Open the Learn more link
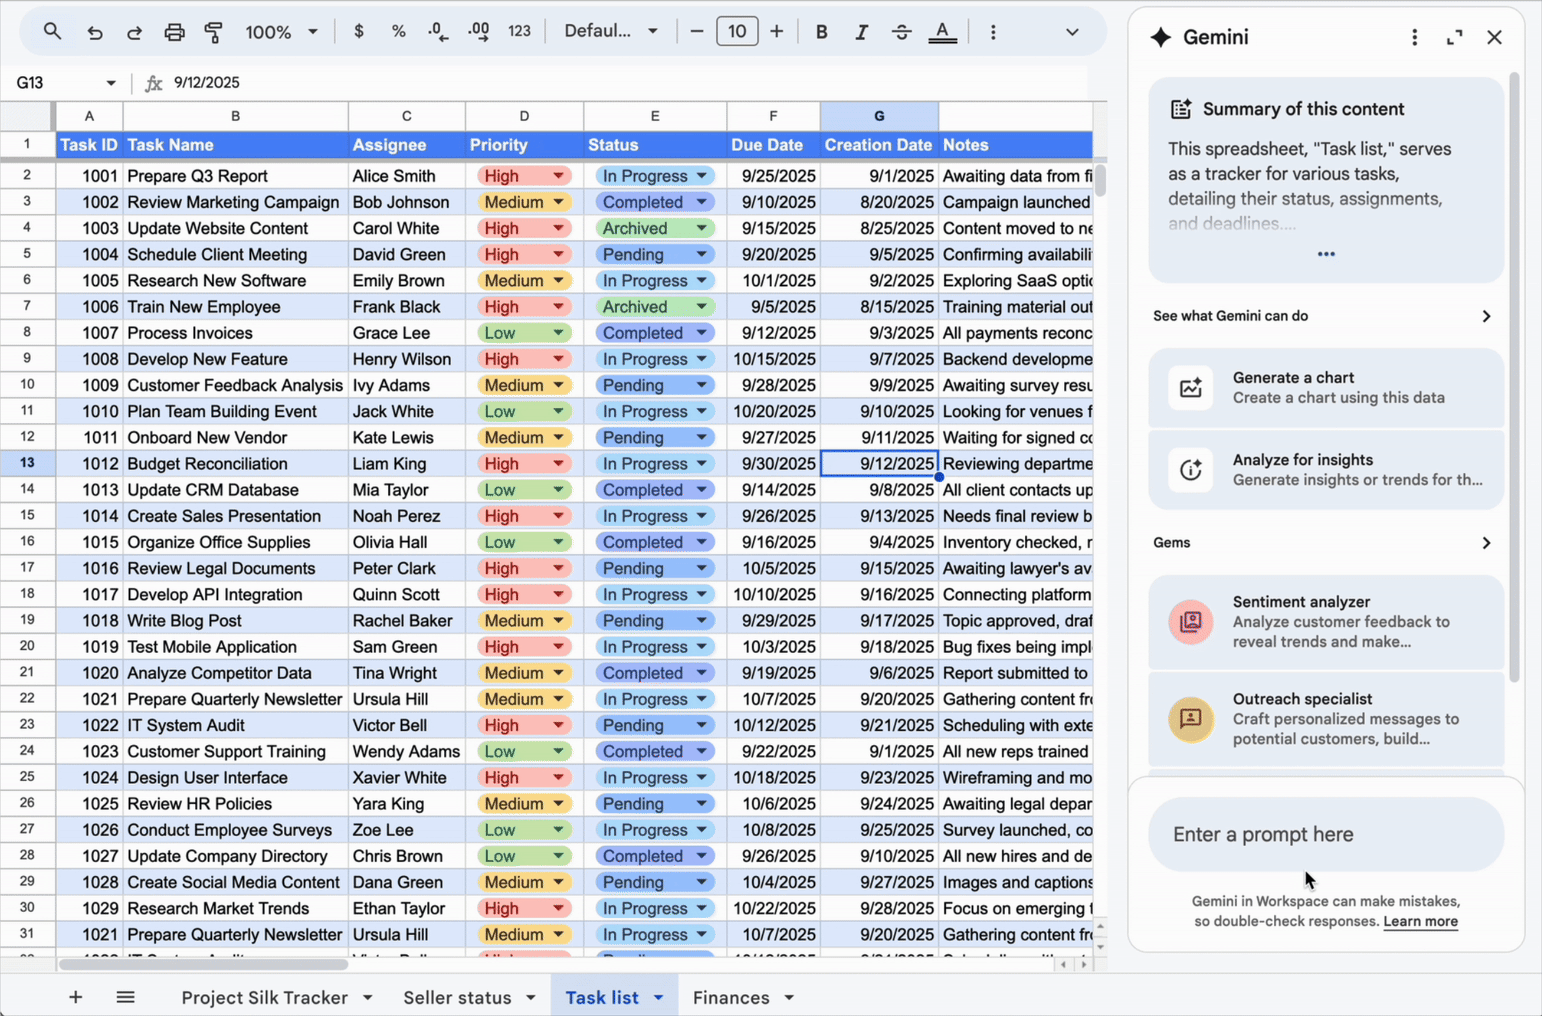The image size is (1542, 1016). coord(1420,921)
